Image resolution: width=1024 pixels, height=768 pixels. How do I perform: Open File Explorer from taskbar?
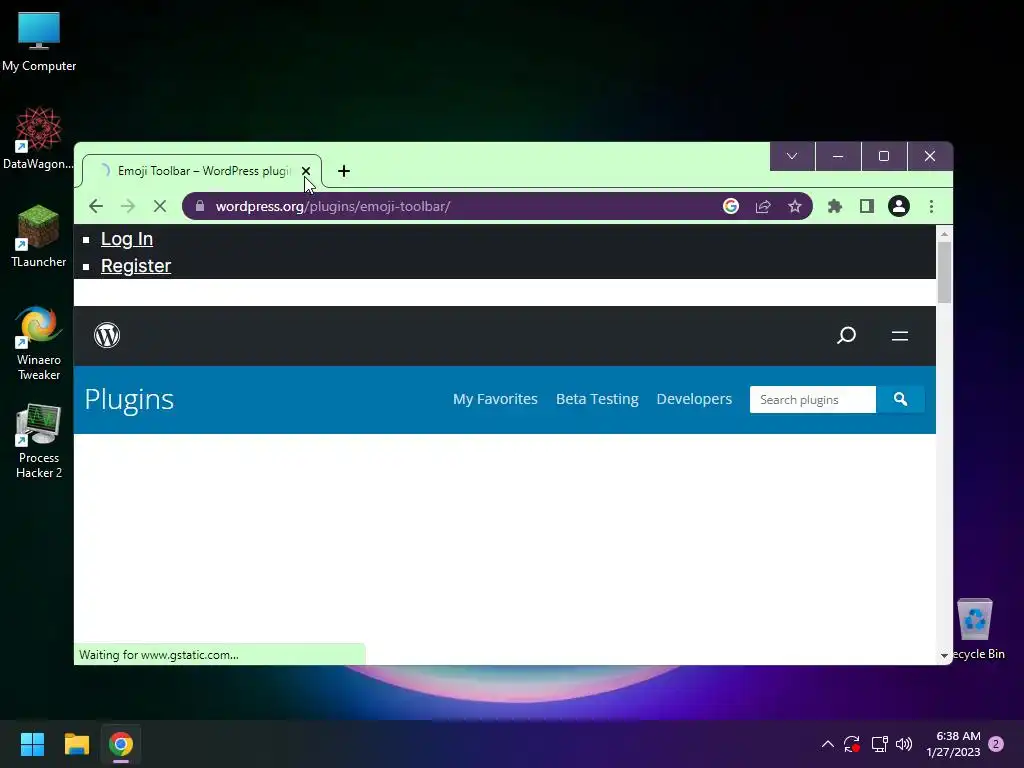(x=76, y=744)
